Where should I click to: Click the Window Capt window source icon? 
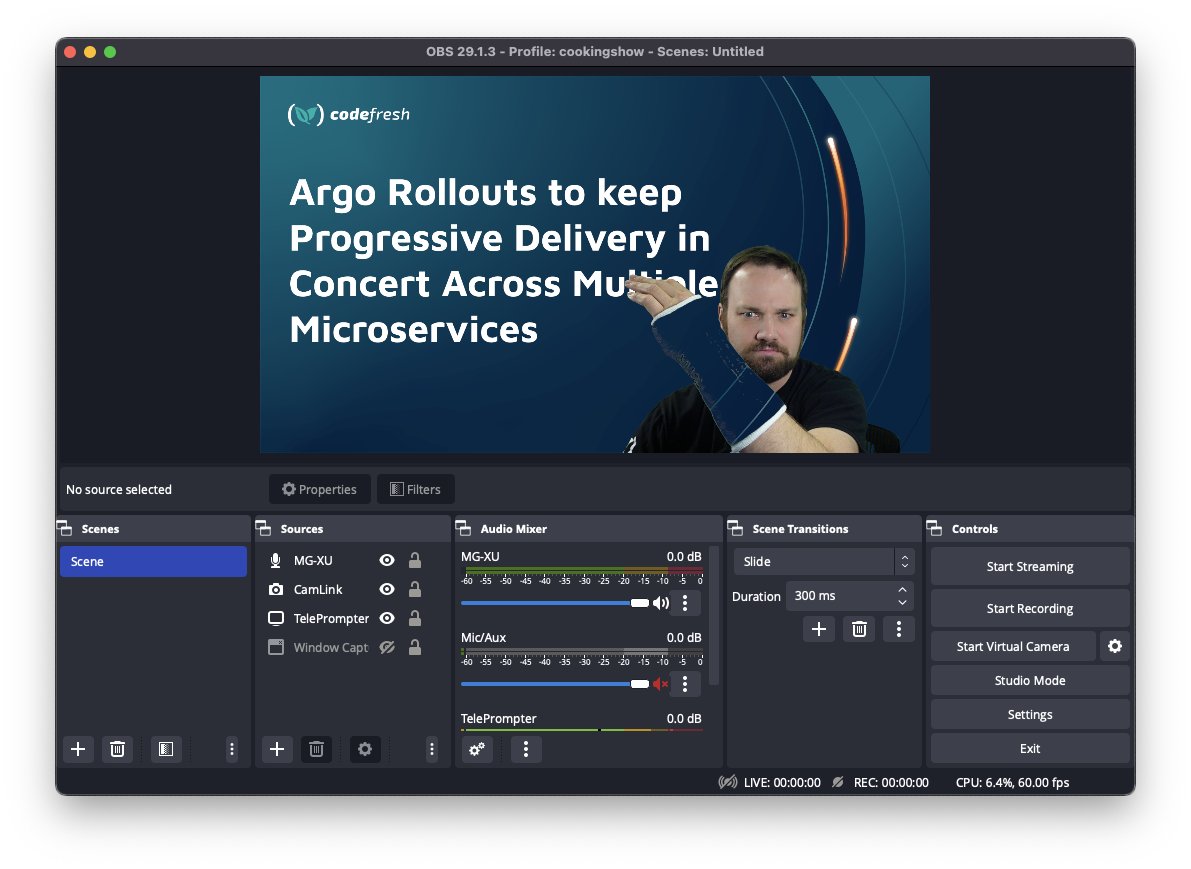(276, 647)
